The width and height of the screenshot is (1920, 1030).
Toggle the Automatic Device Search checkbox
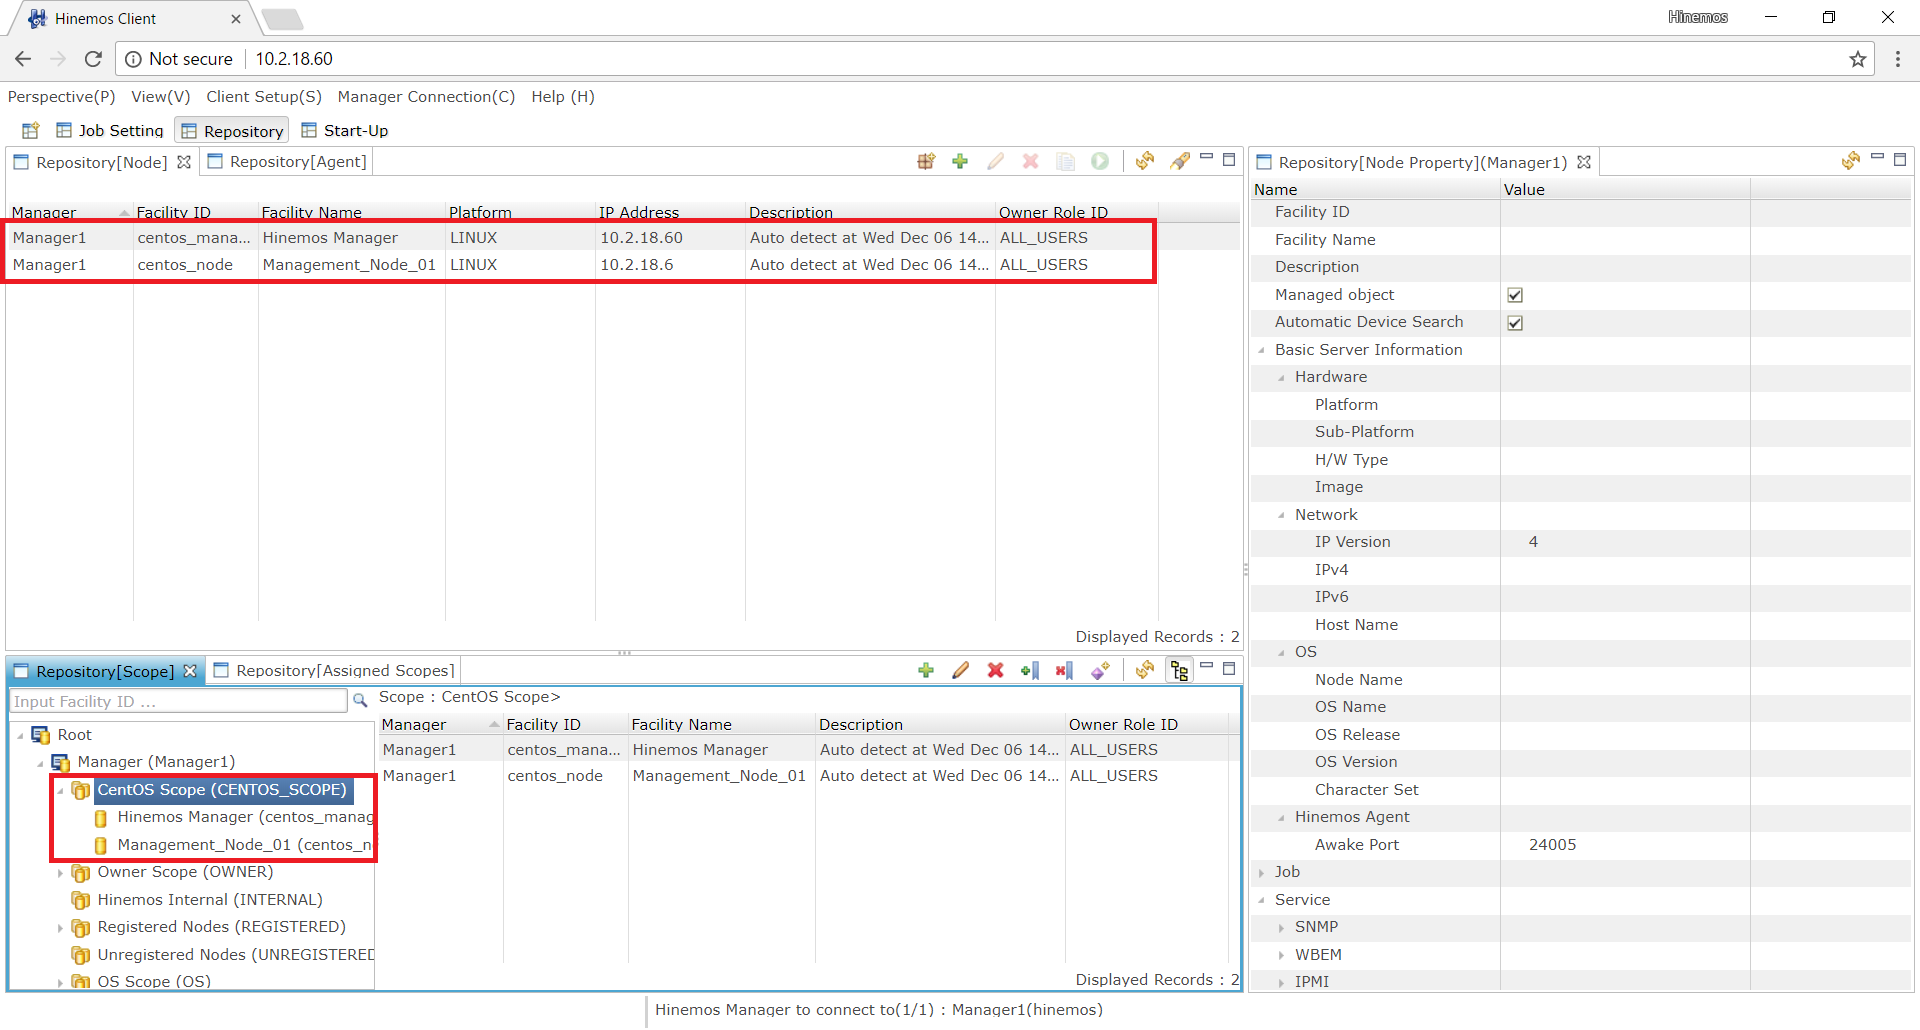coord(1515,323)
